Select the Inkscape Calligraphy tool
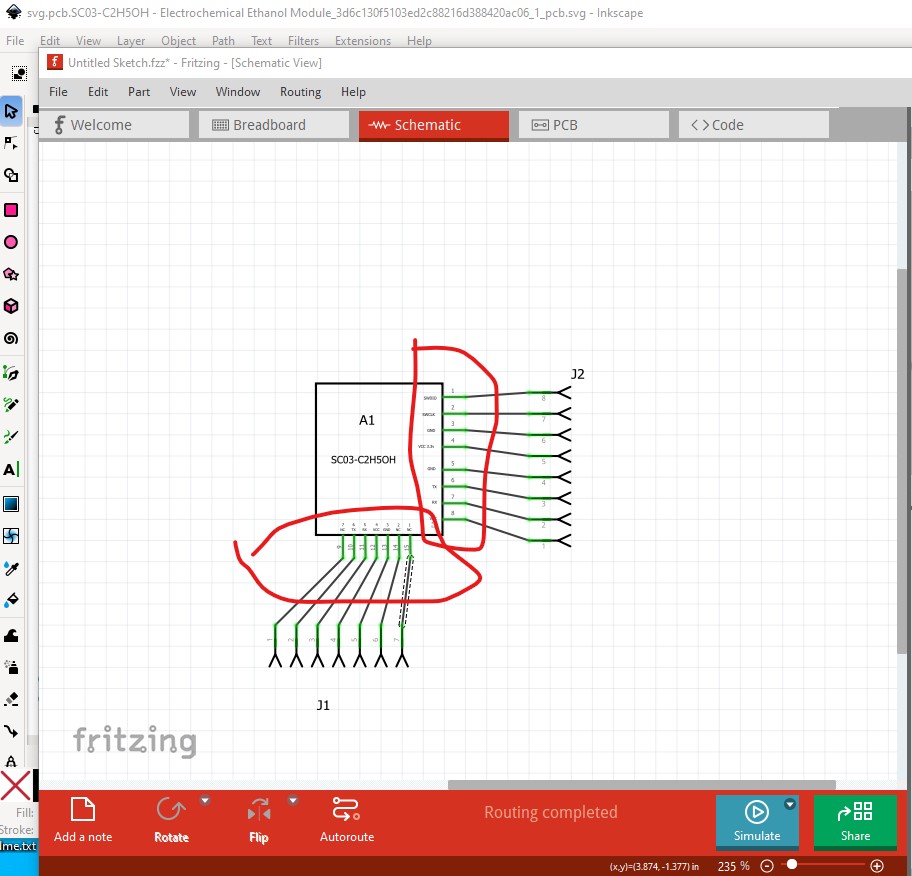This screenshot has width=912, height=876. click(x=11, y=436)
